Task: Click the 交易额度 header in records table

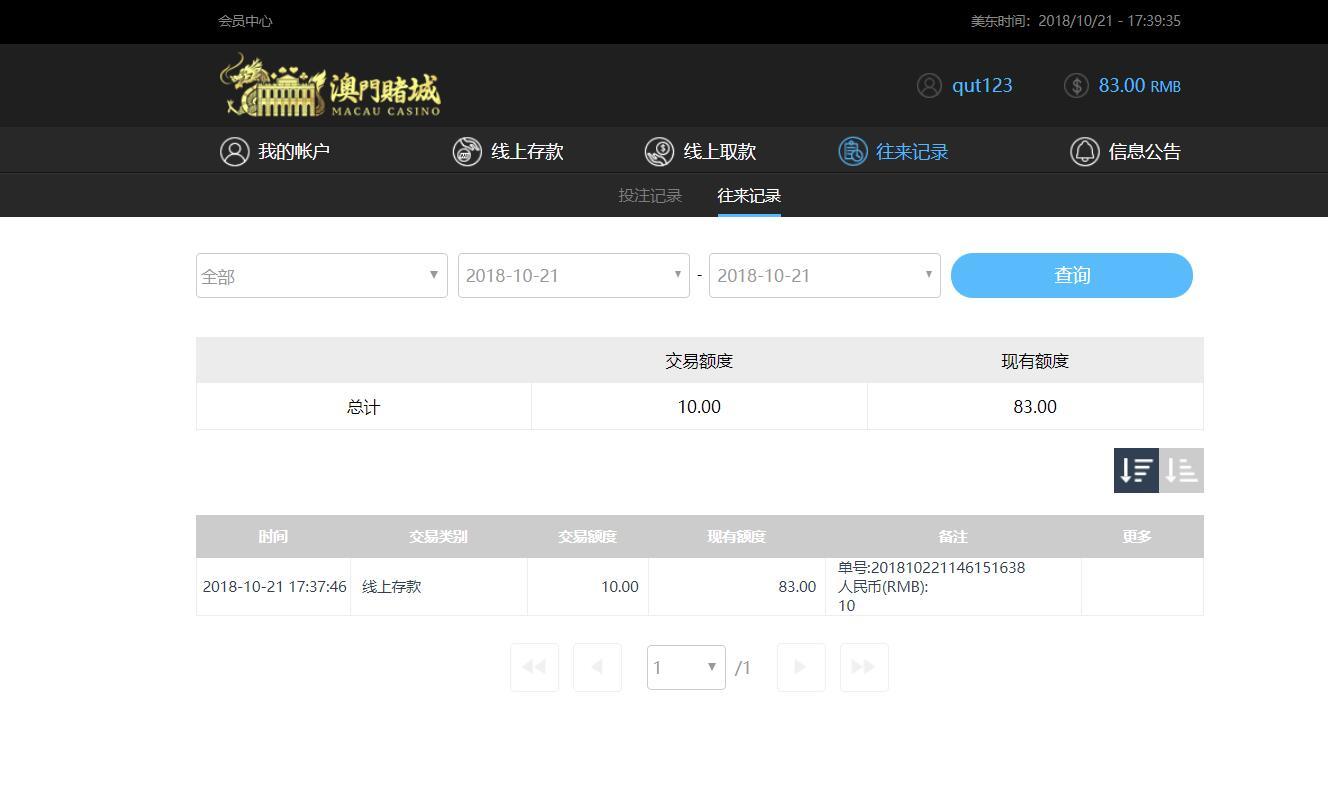Action: coord(587,537)
